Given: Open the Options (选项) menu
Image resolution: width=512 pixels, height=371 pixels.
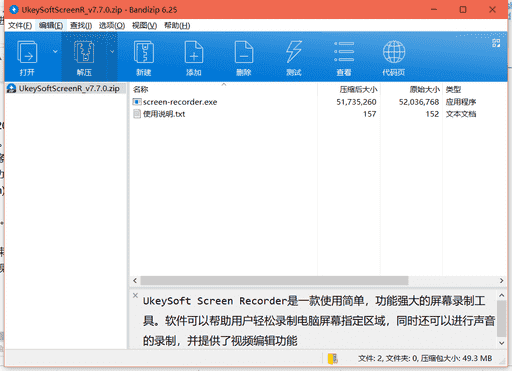Looking at the screenshot, I should tap(112, 26).
